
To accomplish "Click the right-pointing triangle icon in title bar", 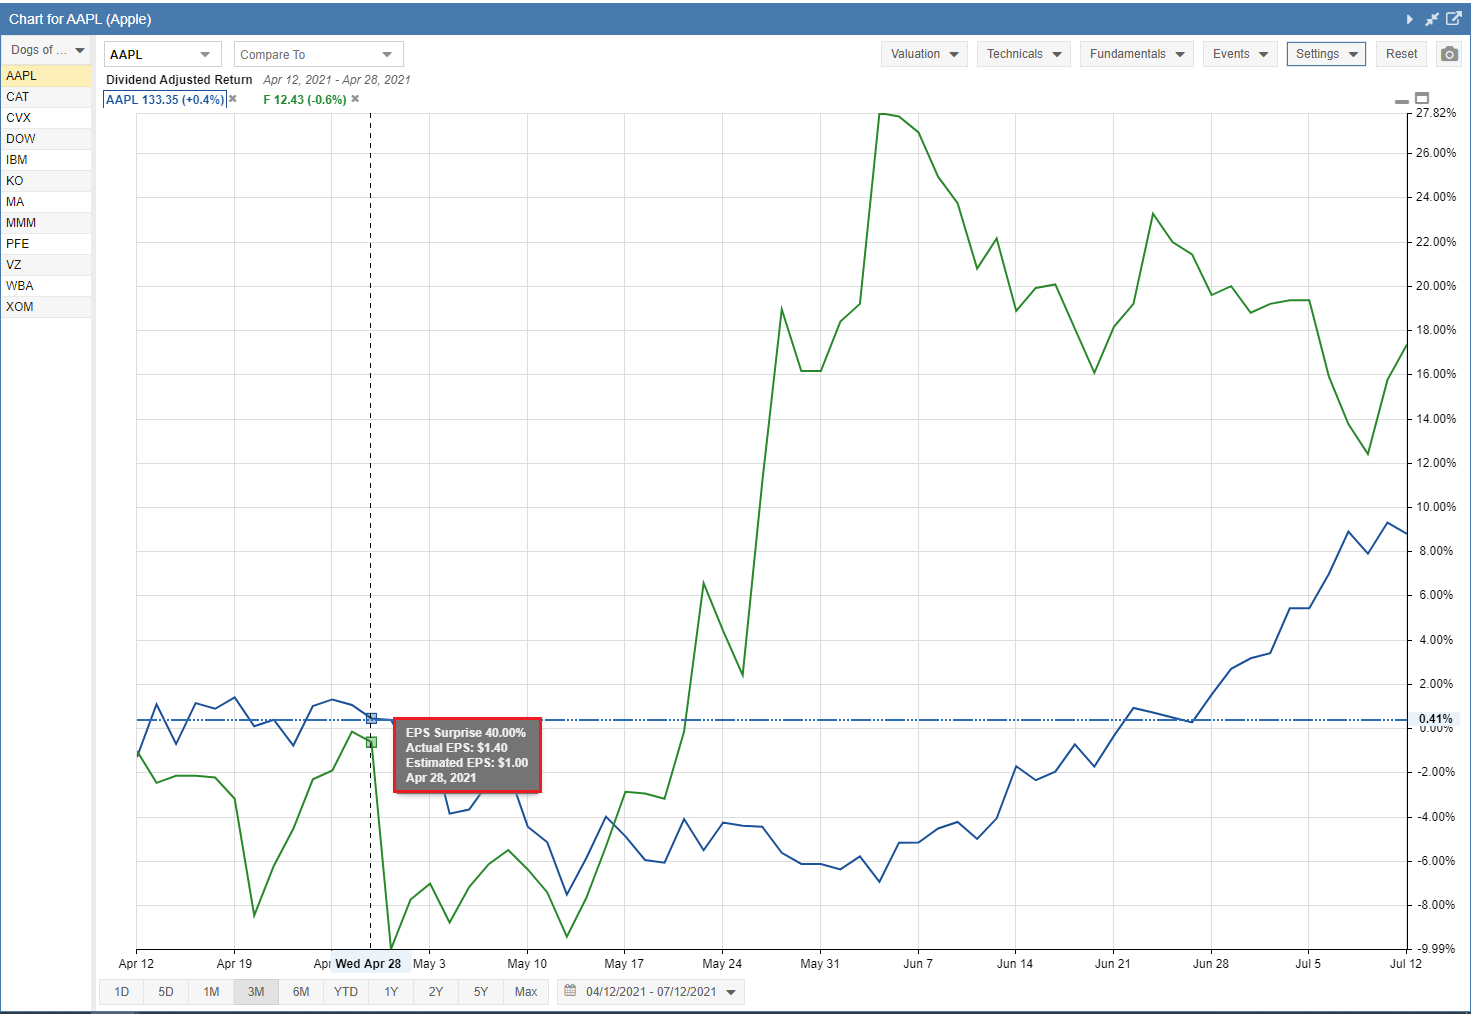I will [1410, 19].
